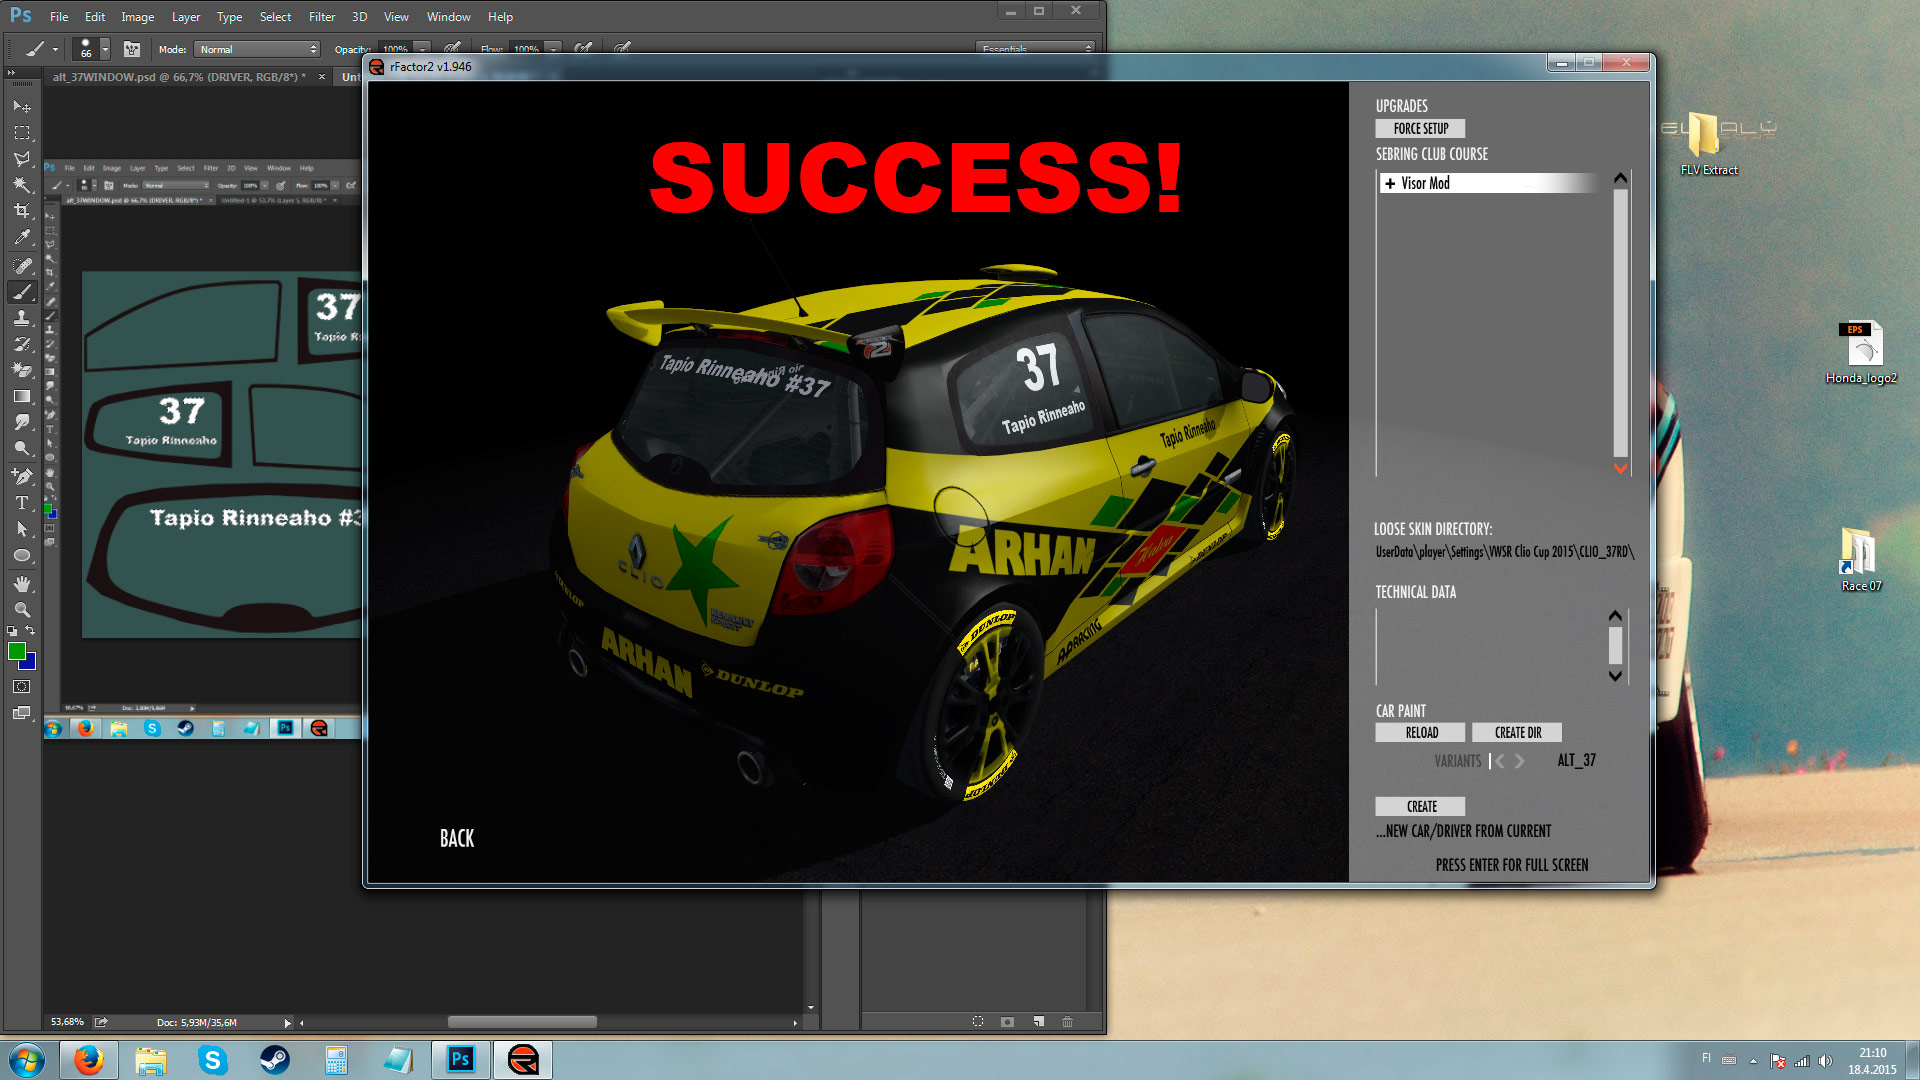Swap foreground and background colors
Image resolution: width=1920 pixels, height=1080 pixels.
[x=30, y=631]
